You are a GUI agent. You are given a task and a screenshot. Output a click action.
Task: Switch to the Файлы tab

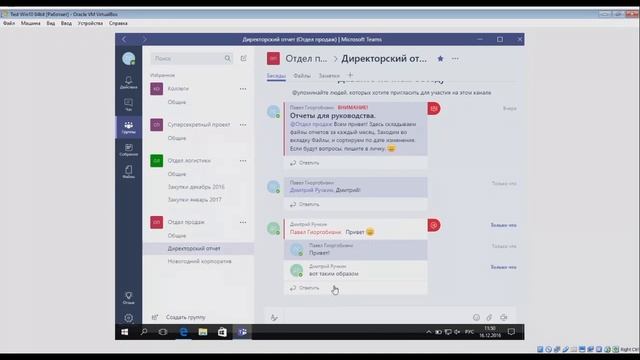[x=302, y=76]
